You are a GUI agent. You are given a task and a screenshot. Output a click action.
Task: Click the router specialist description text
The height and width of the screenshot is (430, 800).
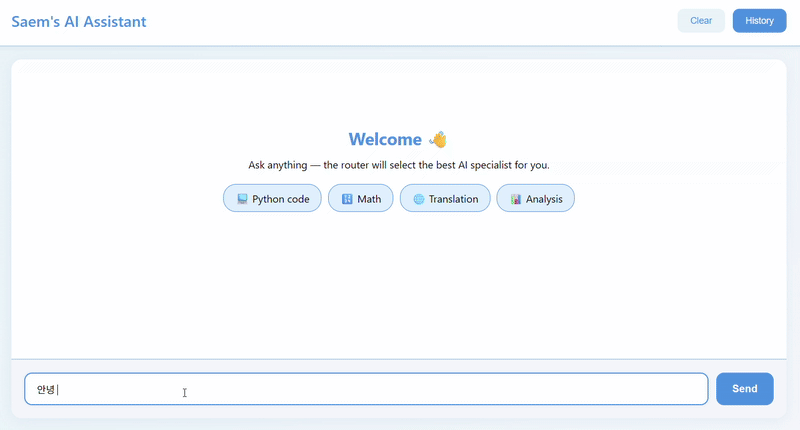point(398,165)
